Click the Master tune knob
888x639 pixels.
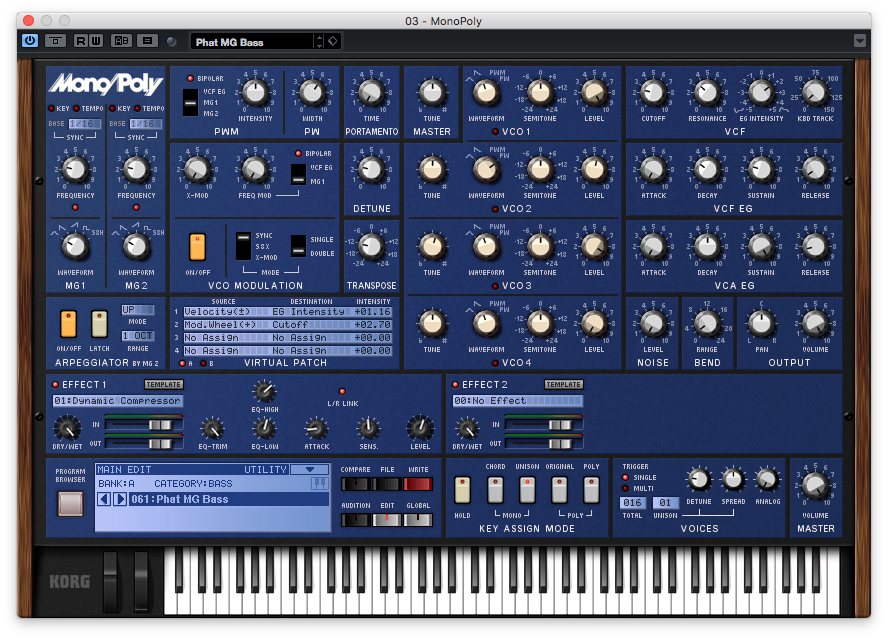[x=432, y=92]
